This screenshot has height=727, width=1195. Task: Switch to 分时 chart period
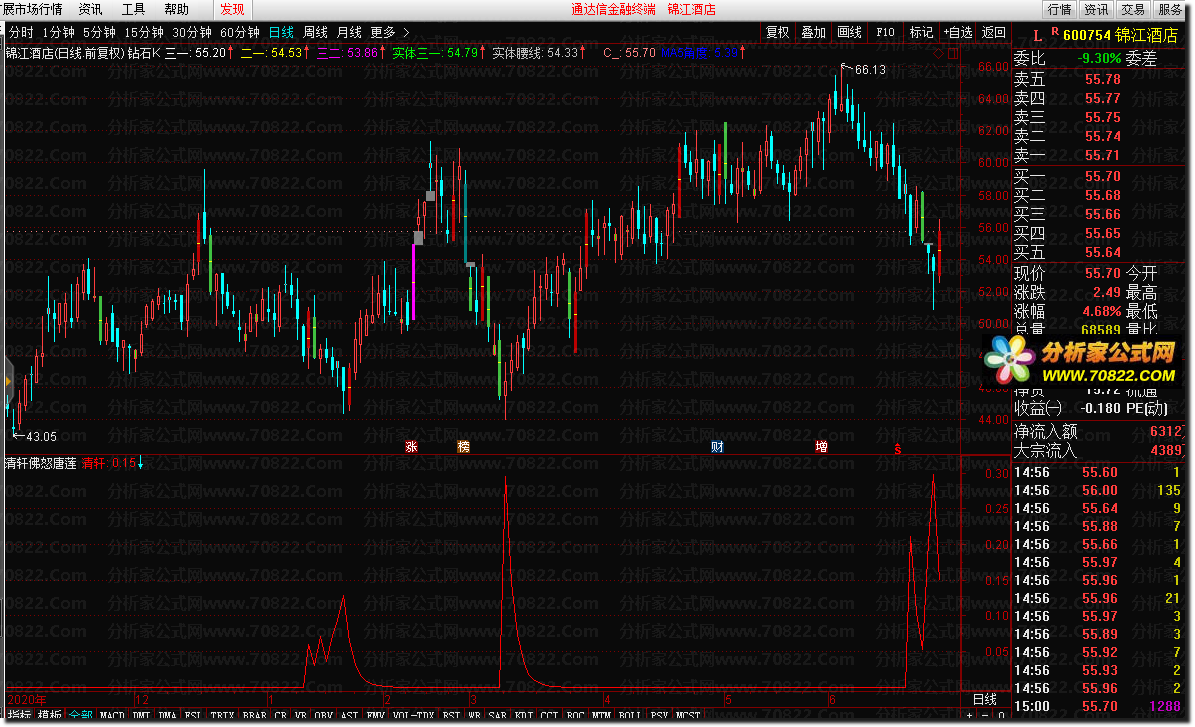[x=21, y=32]
